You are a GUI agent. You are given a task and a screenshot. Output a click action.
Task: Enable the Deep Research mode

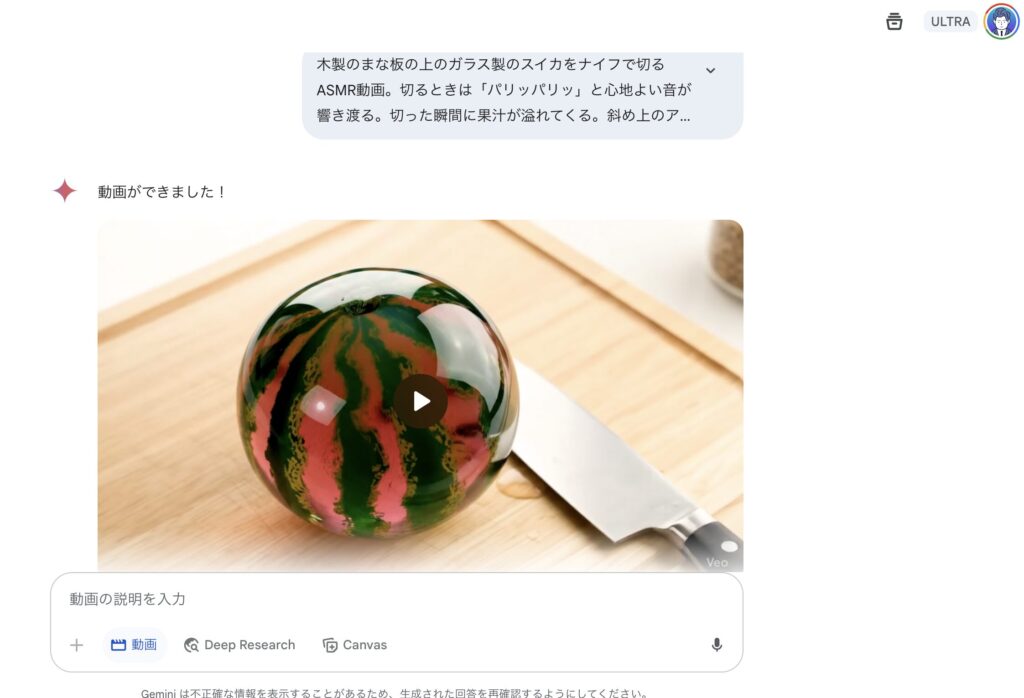point(240,645)
